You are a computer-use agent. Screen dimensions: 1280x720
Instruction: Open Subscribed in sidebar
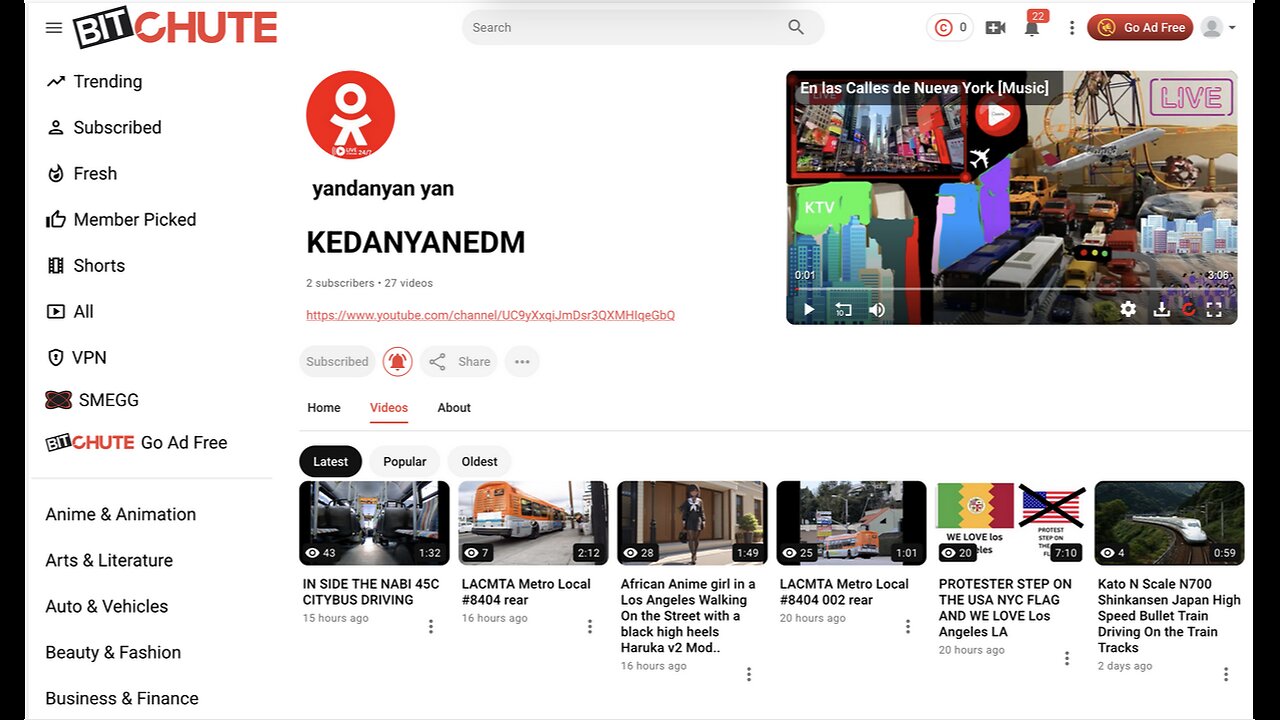point(104,128)
